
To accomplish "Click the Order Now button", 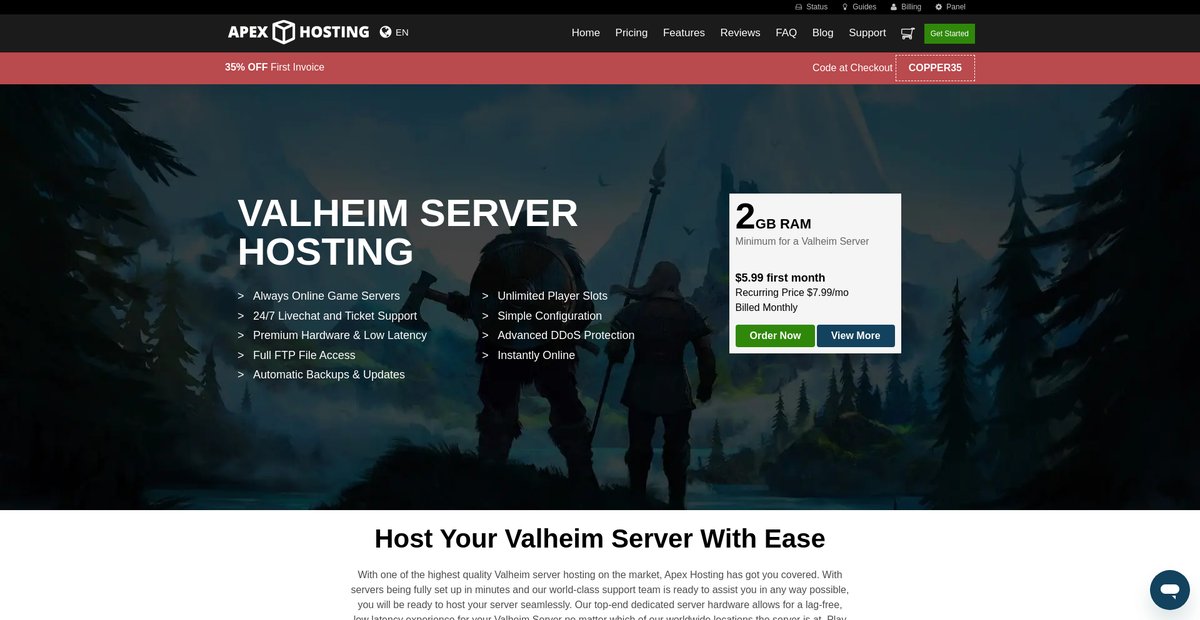I will click(775, 336).
